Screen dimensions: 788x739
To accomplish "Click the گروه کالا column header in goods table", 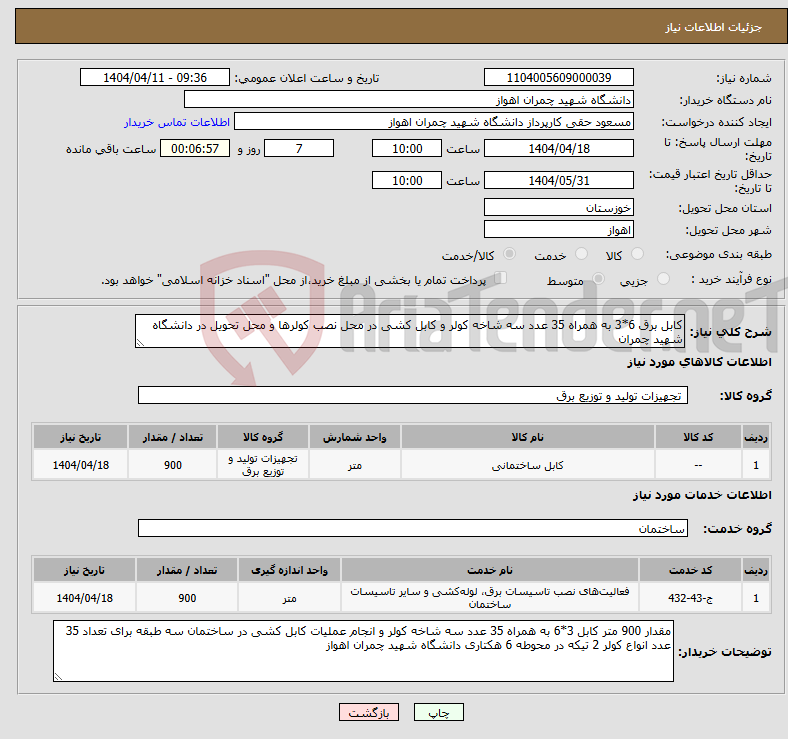I will (x=263, y=437).
